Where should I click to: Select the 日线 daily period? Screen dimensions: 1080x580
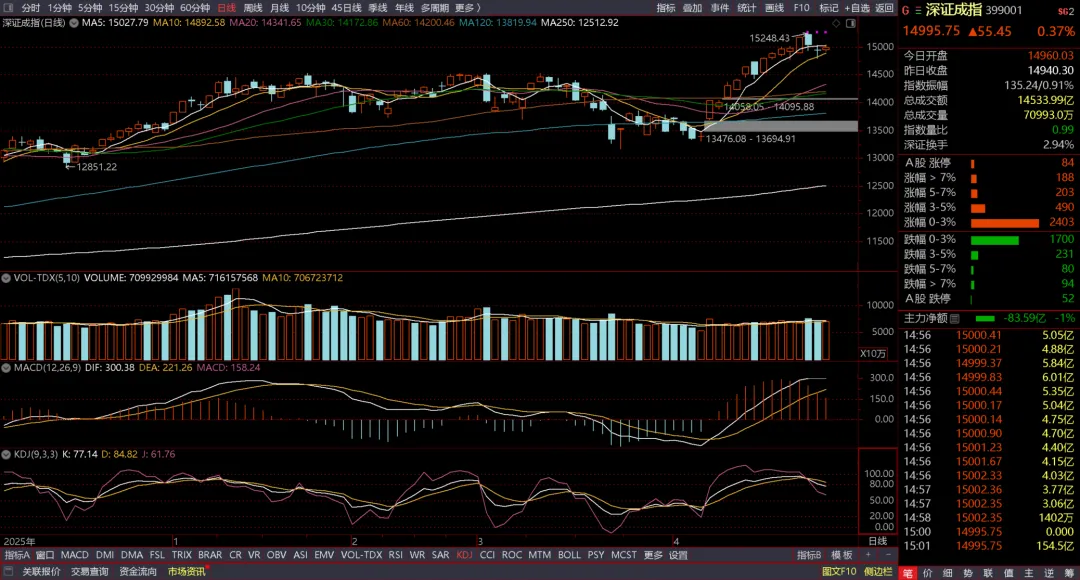tap(226, 8)
